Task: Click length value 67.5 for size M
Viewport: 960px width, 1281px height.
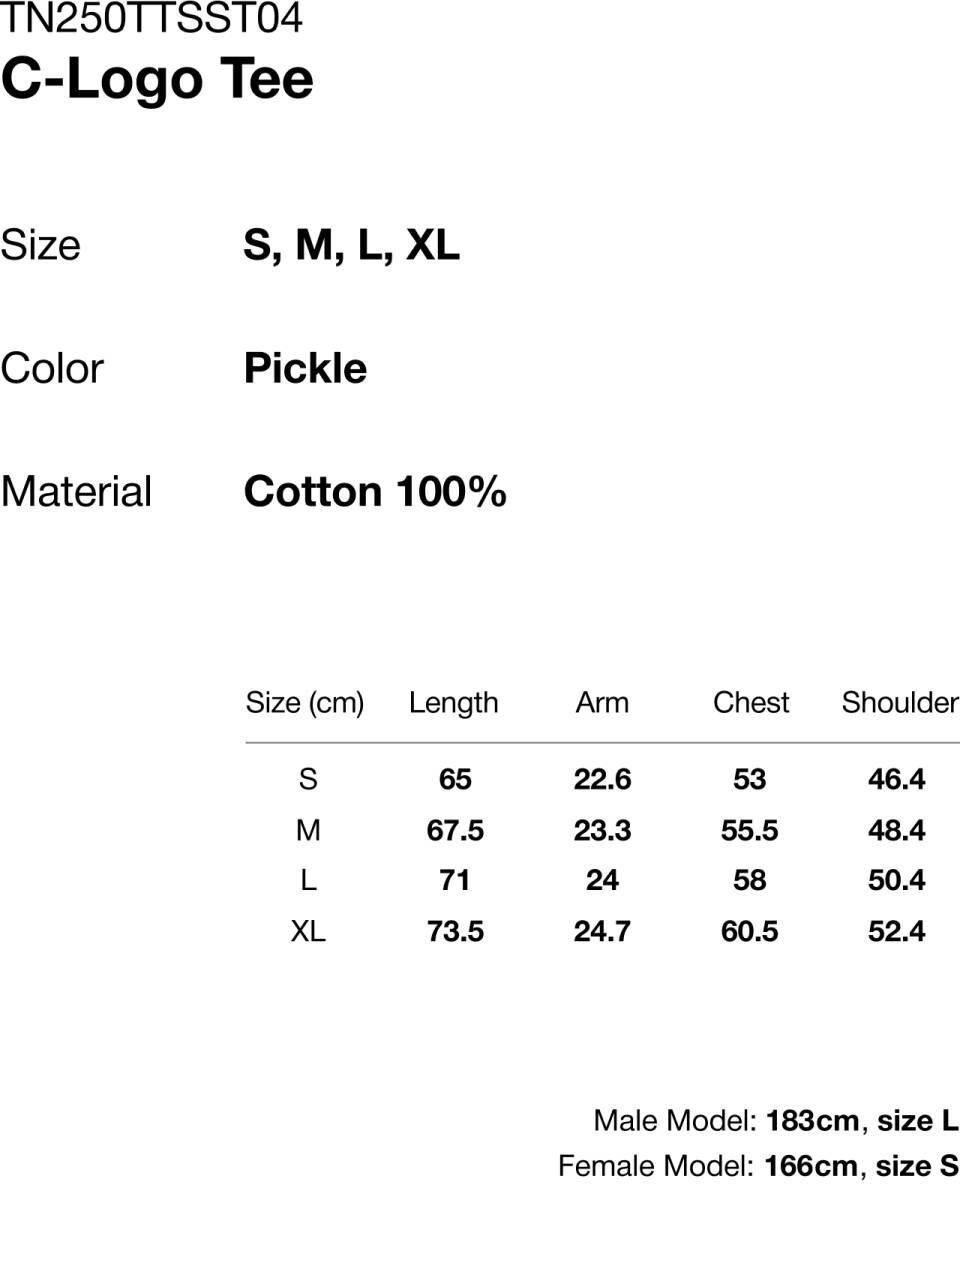Action: 455,830
